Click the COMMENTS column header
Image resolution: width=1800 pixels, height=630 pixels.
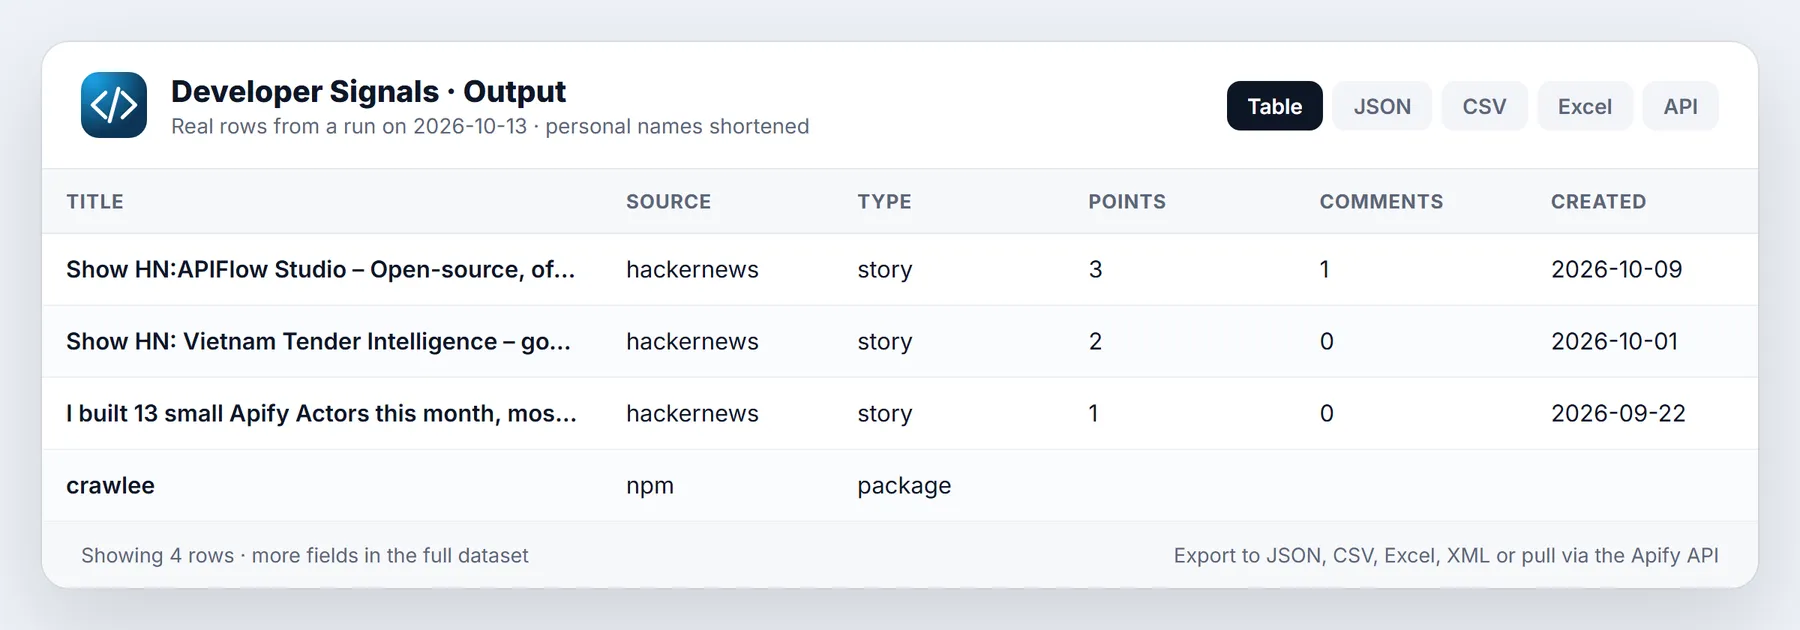click(1381, 202)
